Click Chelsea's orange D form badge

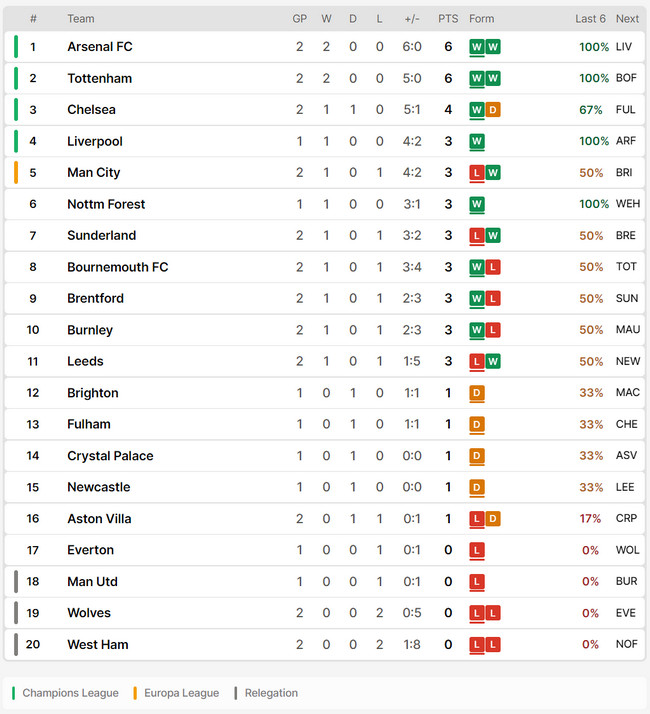493,110
